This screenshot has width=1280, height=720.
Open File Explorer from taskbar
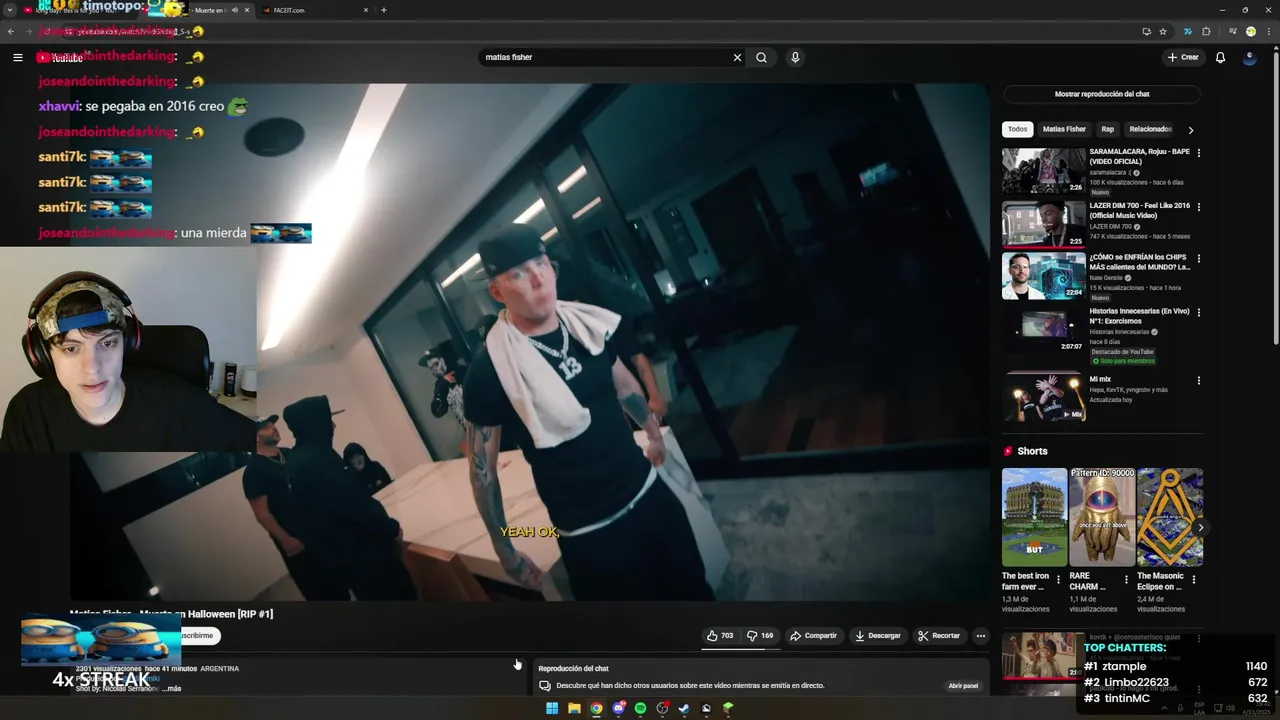(x=574, y=708)
